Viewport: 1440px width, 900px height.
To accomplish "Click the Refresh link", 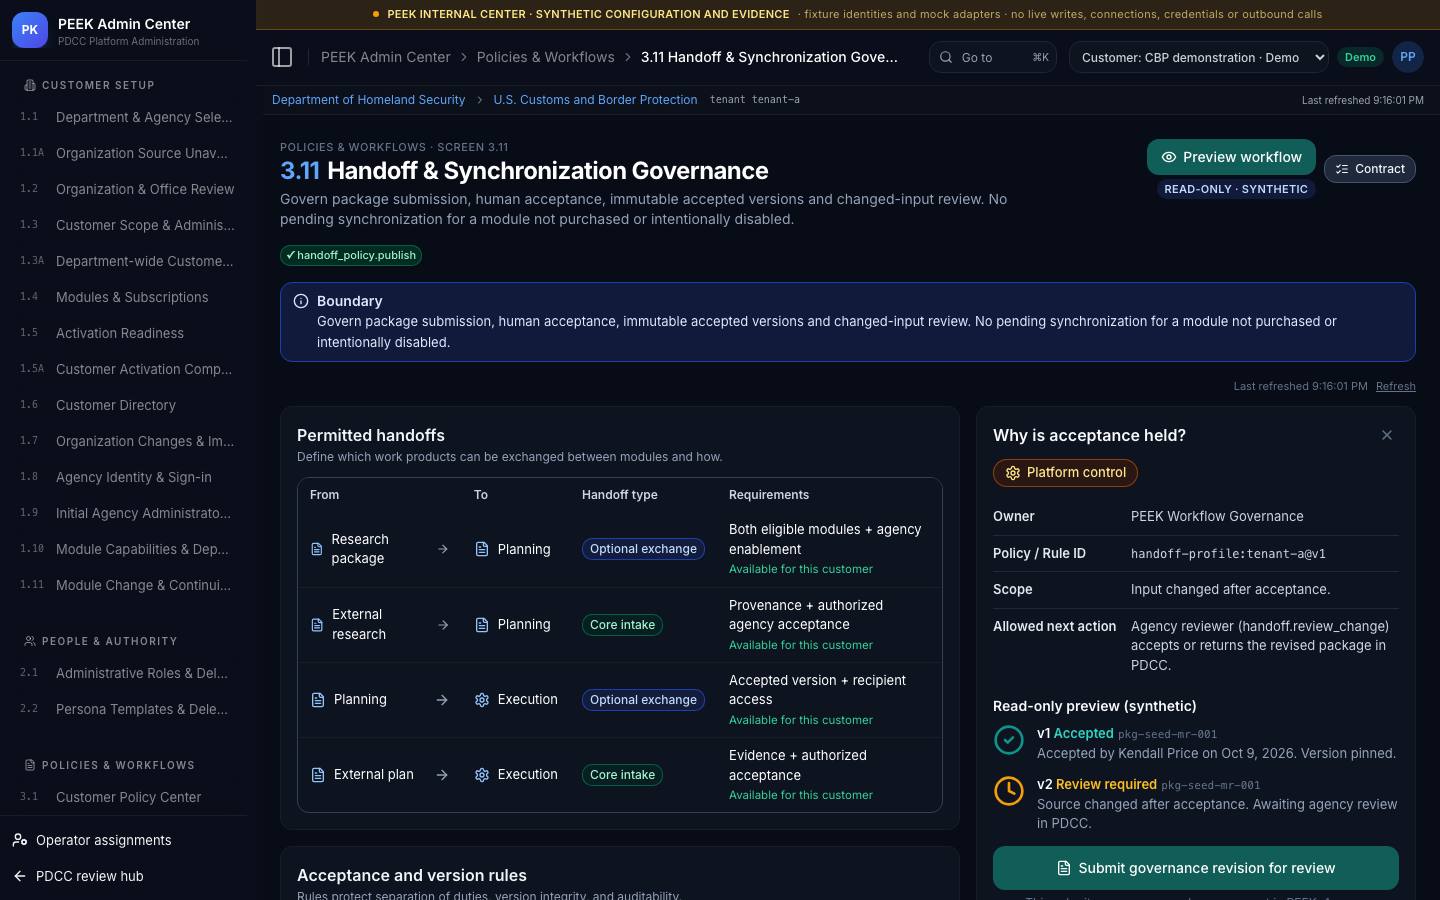I will [x=1395, y=386].
